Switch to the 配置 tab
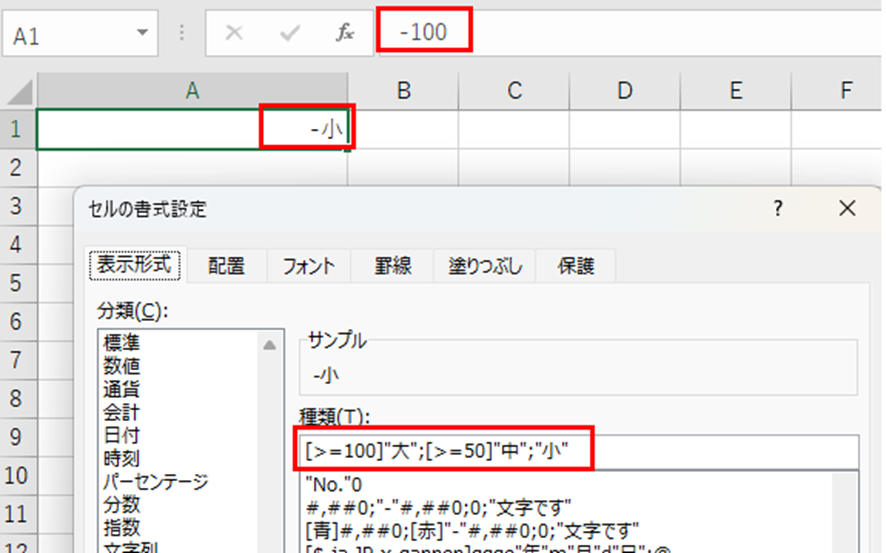This screenshot has height=553, width=886. [225, 266]
